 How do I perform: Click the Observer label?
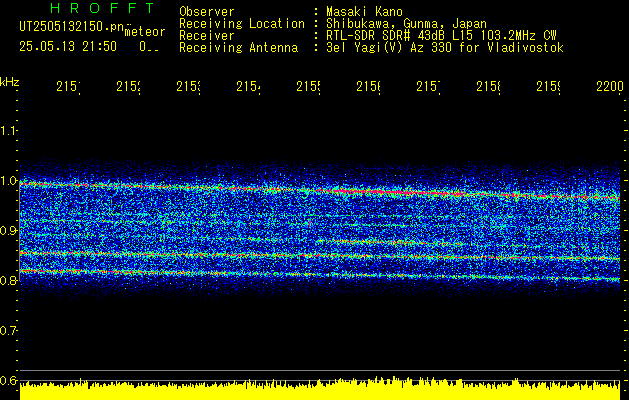tap(207, 12)
